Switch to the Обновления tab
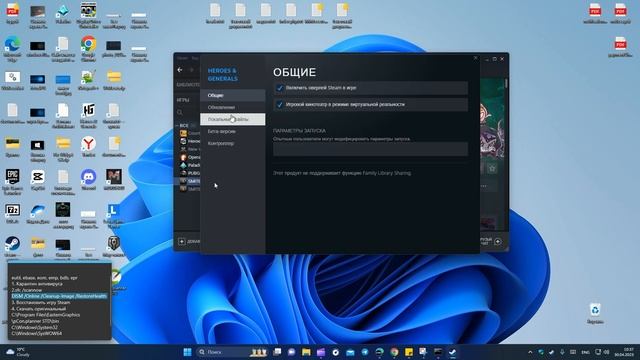This screenshot has height=360, width=640. pos(233,107)
